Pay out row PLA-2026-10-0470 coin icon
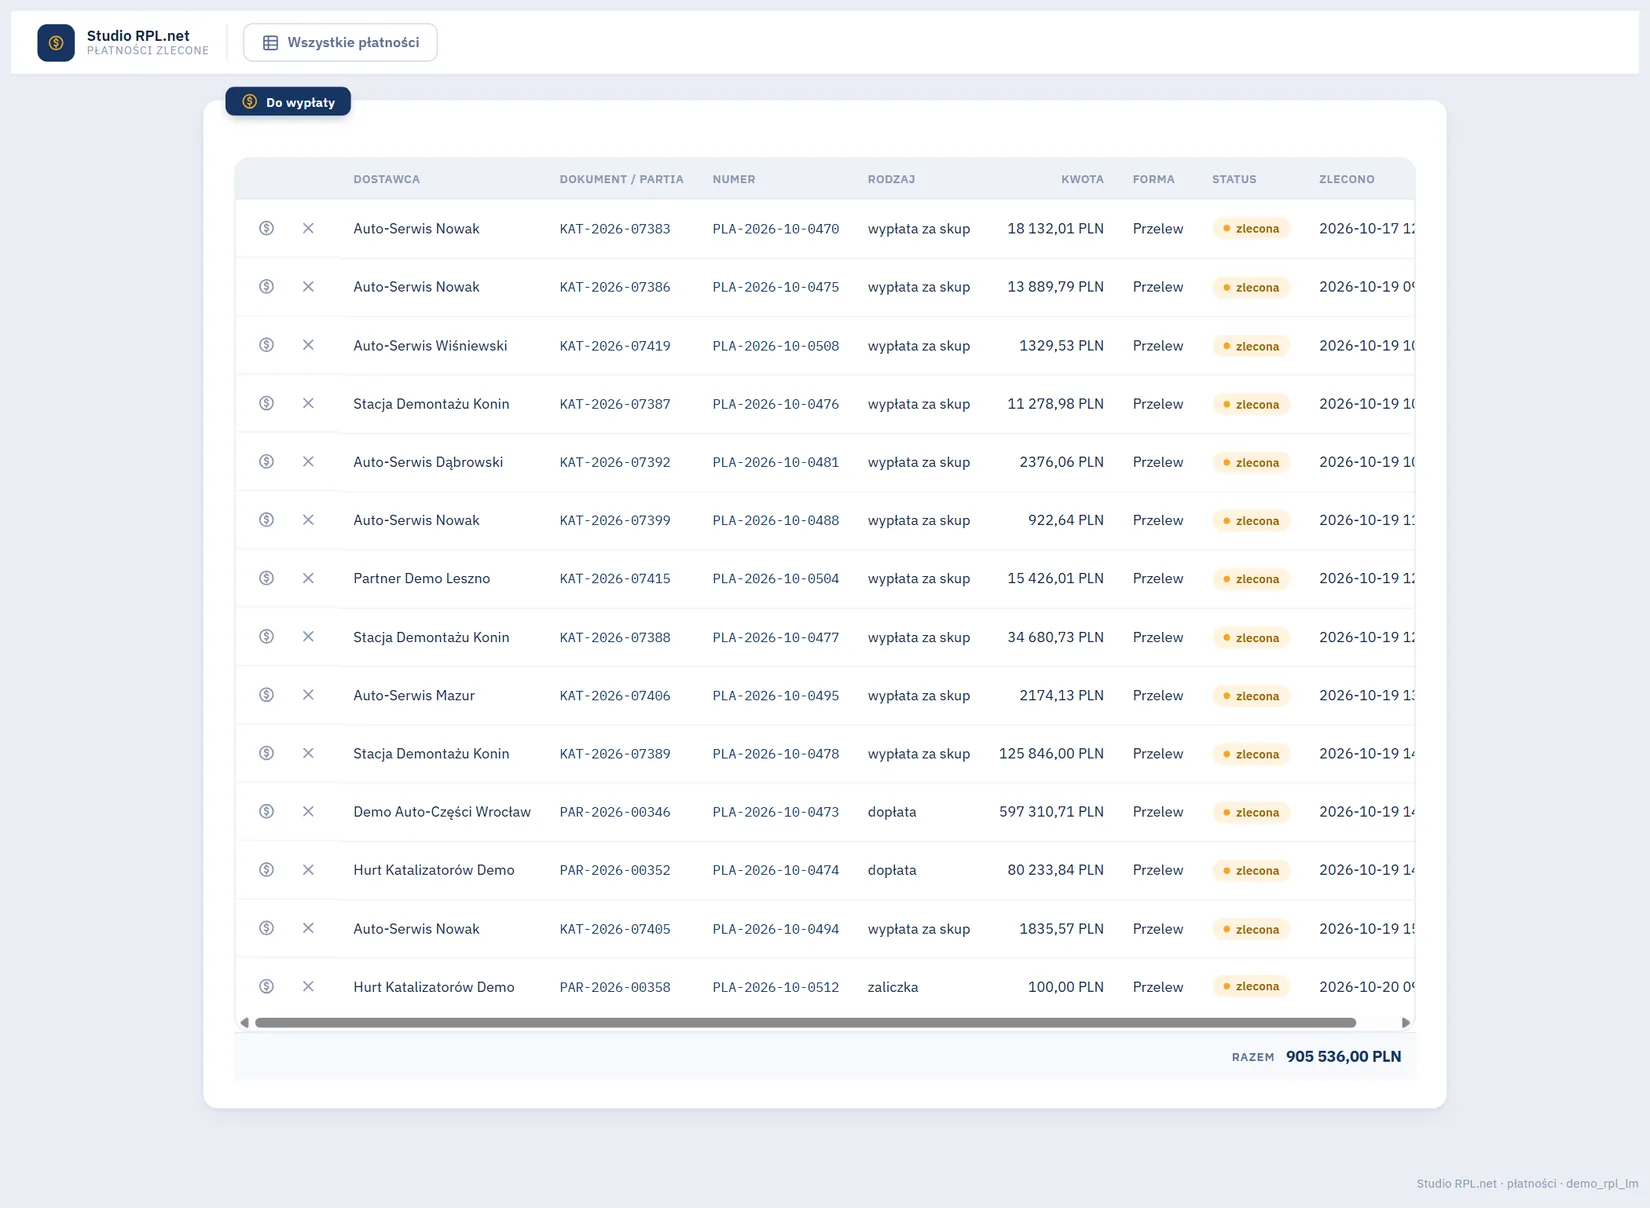Viewport: 1650px width, 1208px height. coord(266,228)
